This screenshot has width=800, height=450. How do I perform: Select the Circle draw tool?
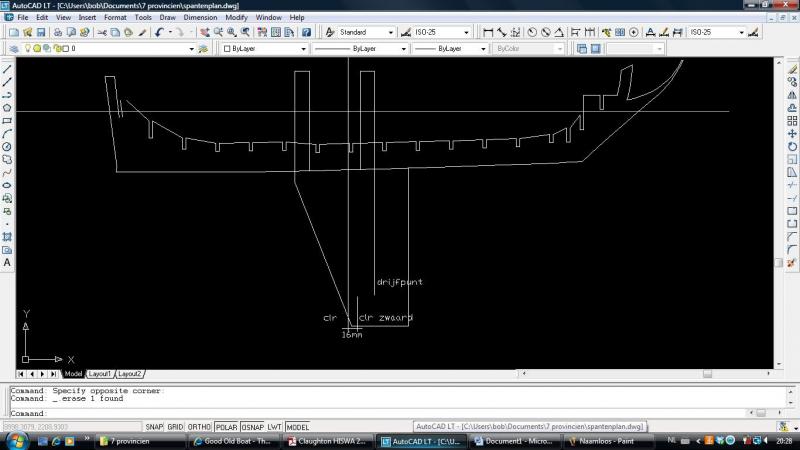tap(7, 146)
